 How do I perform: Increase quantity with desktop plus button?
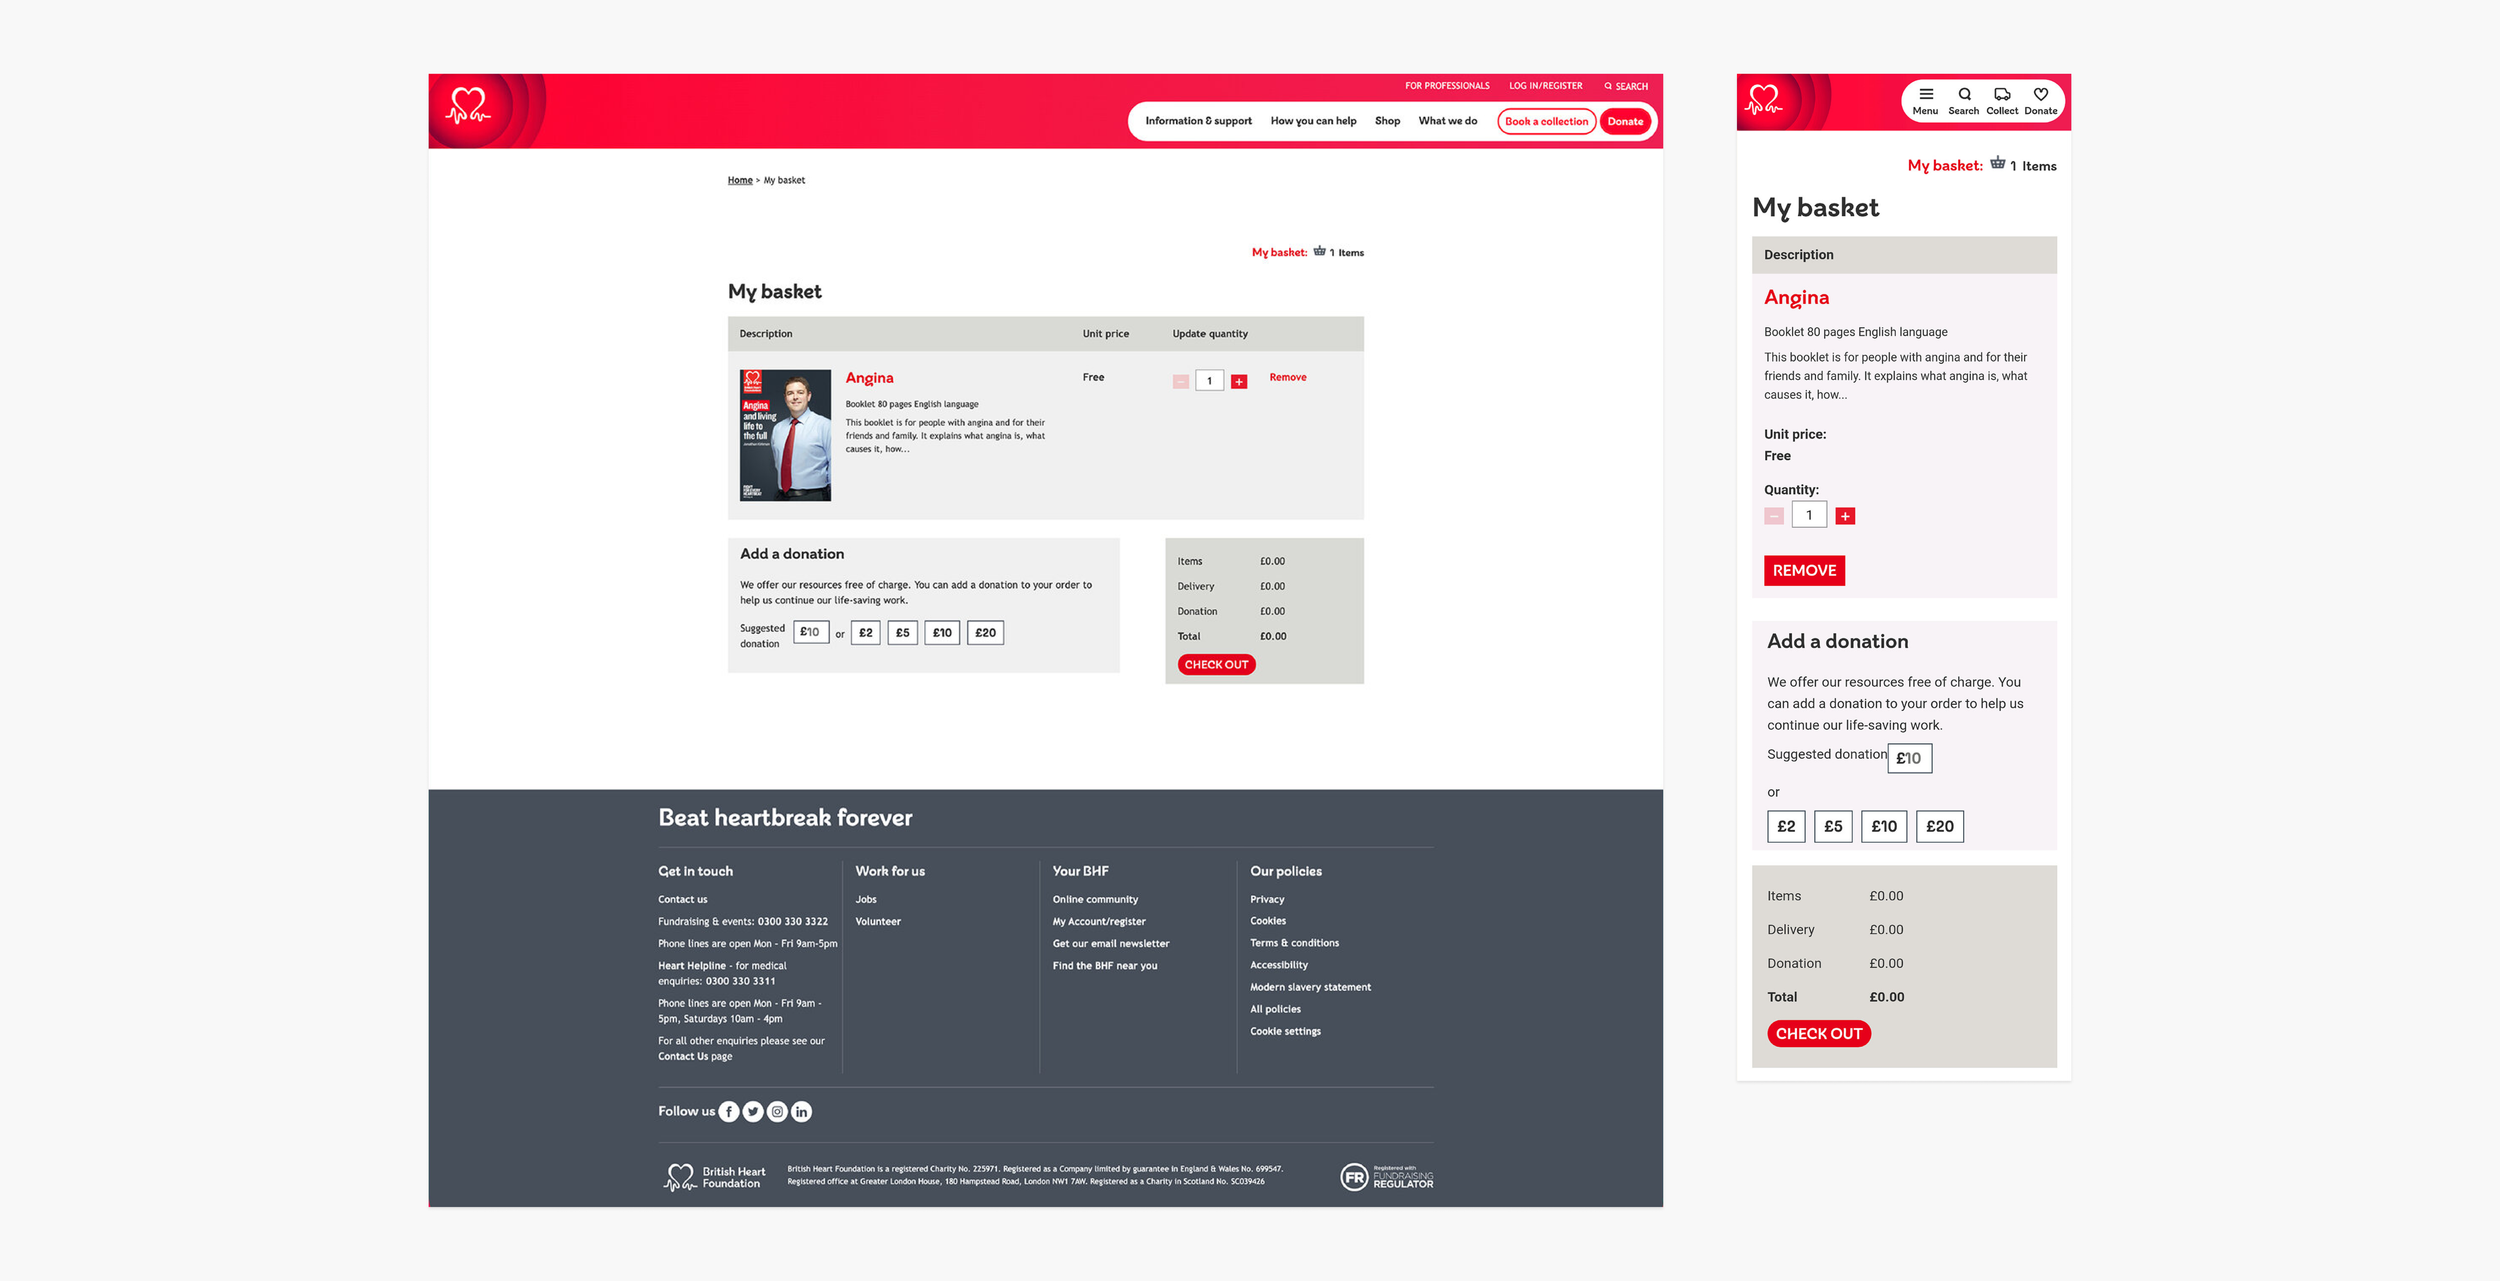(1239, 382)
